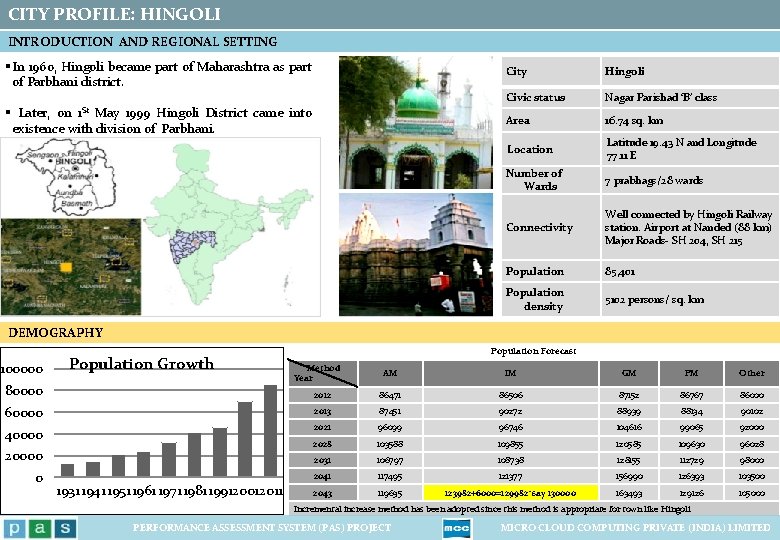Click the 'Connectivity' label cell

[551, 227]
